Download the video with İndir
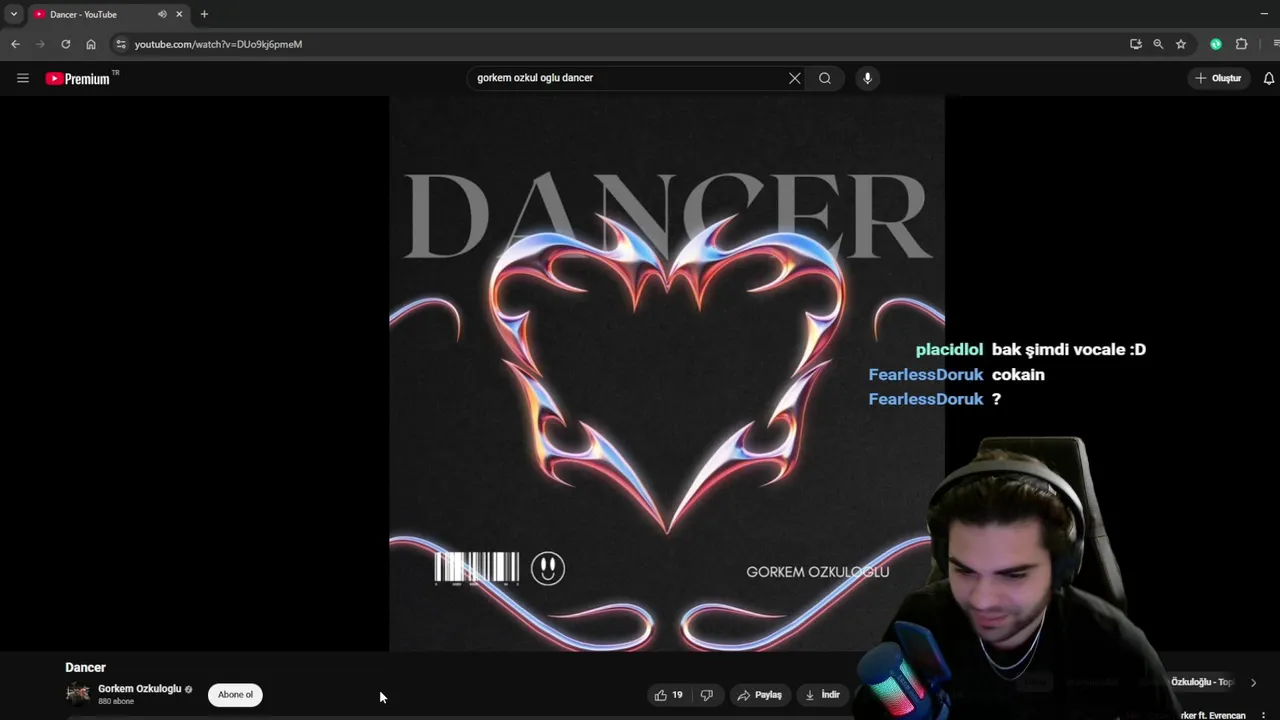1280x720 pixels. [x=824, y=695]
